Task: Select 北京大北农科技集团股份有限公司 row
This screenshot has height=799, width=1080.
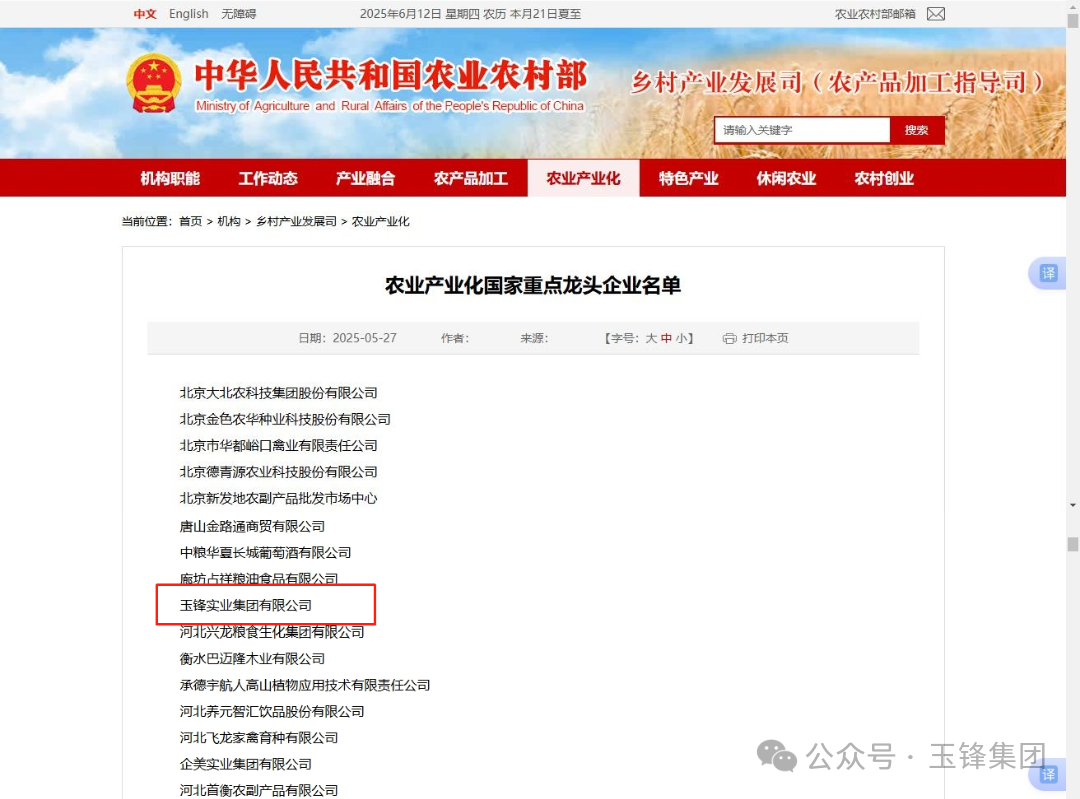Action: pyautogui.click(x=278, y=393)
